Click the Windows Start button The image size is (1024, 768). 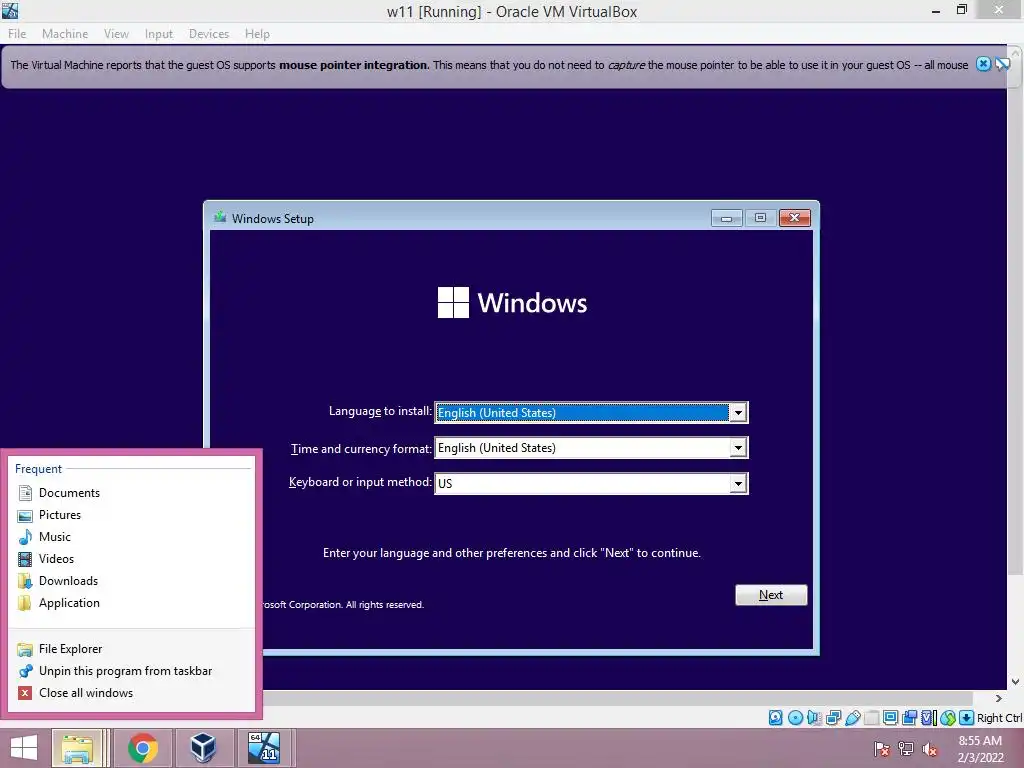tap(24, 748)
